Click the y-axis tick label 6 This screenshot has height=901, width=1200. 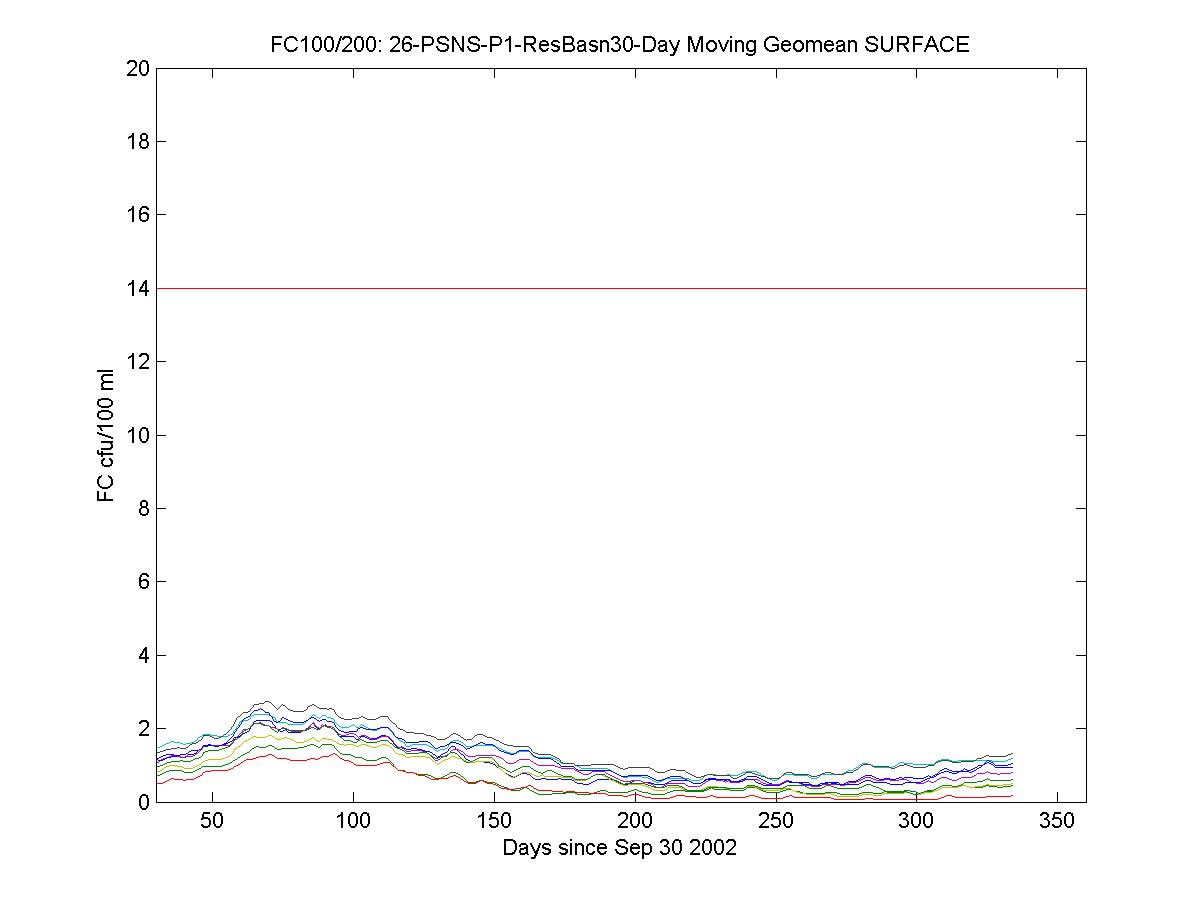tap(144, 582)
